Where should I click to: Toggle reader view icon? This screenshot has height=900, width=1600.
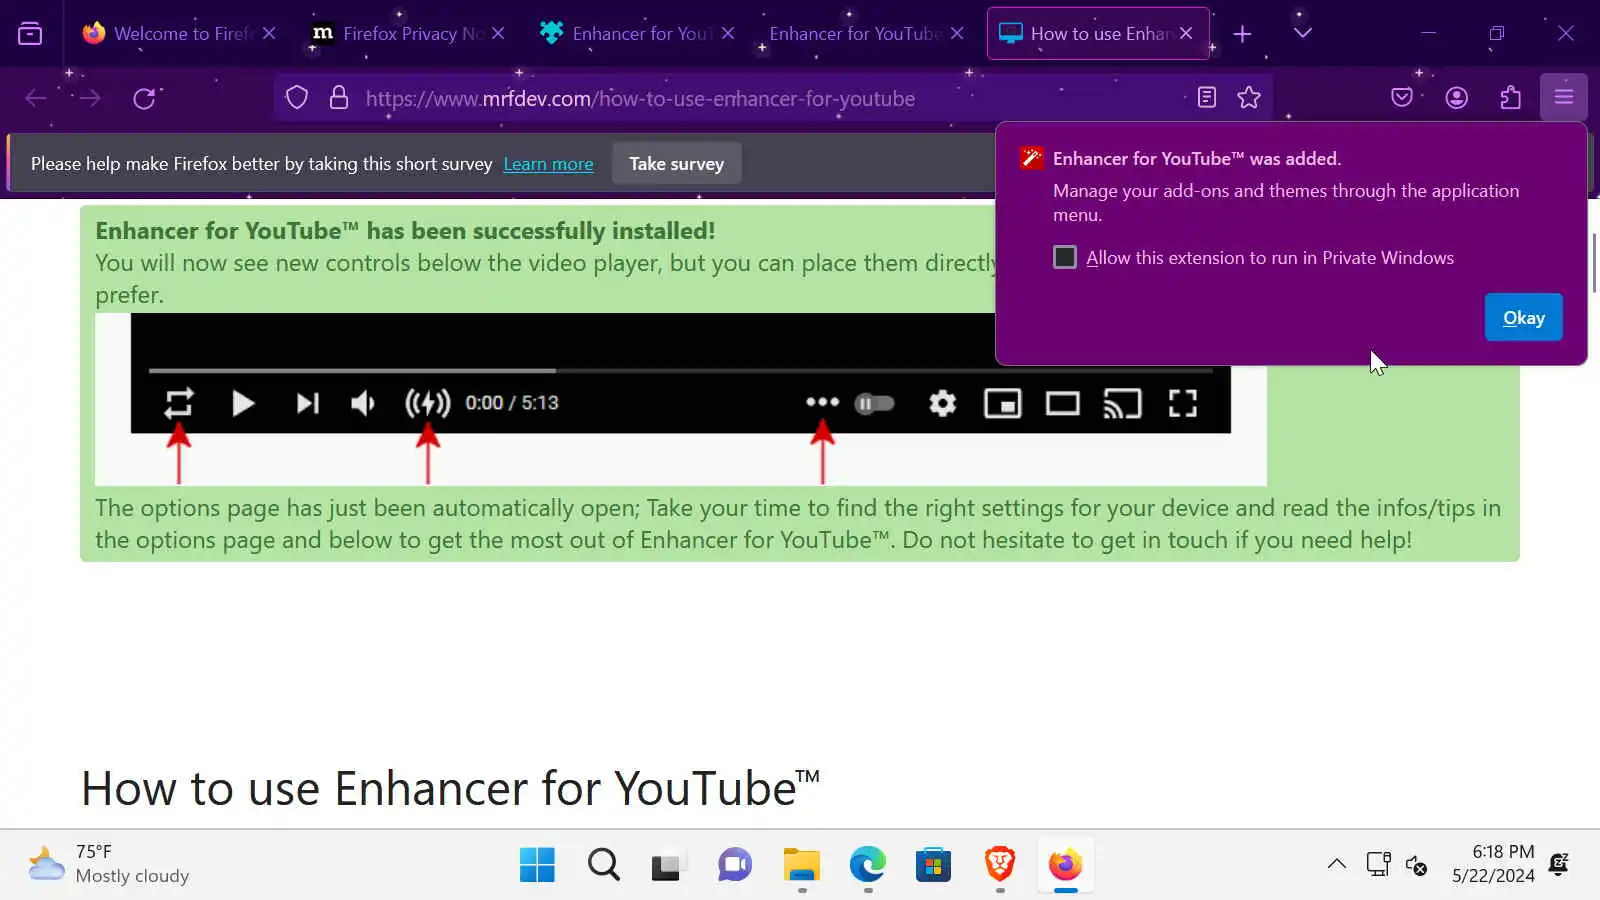click(1207, 98)
